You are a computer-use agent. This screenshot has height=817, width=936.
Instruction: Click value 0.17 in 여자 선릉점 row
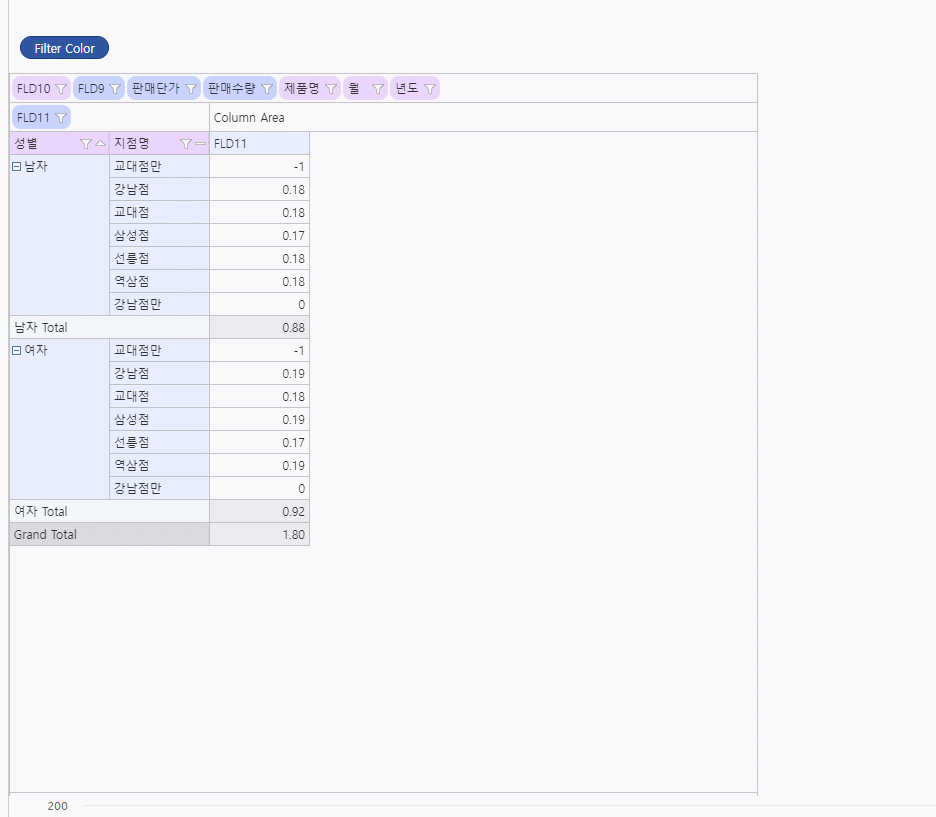(x=260, y=443)
